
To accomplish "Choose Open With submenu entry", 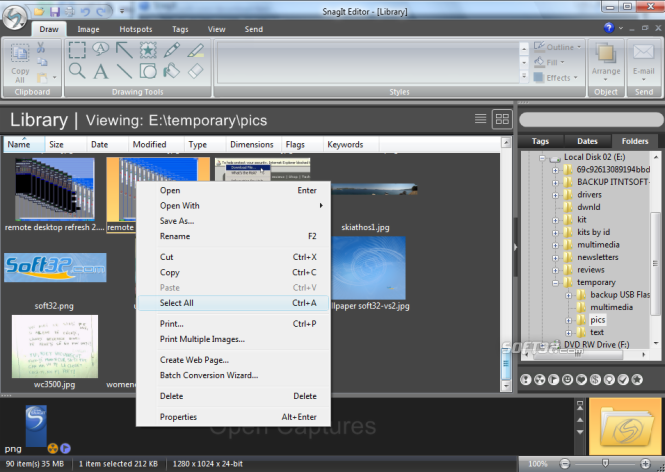I will point(233,206).
